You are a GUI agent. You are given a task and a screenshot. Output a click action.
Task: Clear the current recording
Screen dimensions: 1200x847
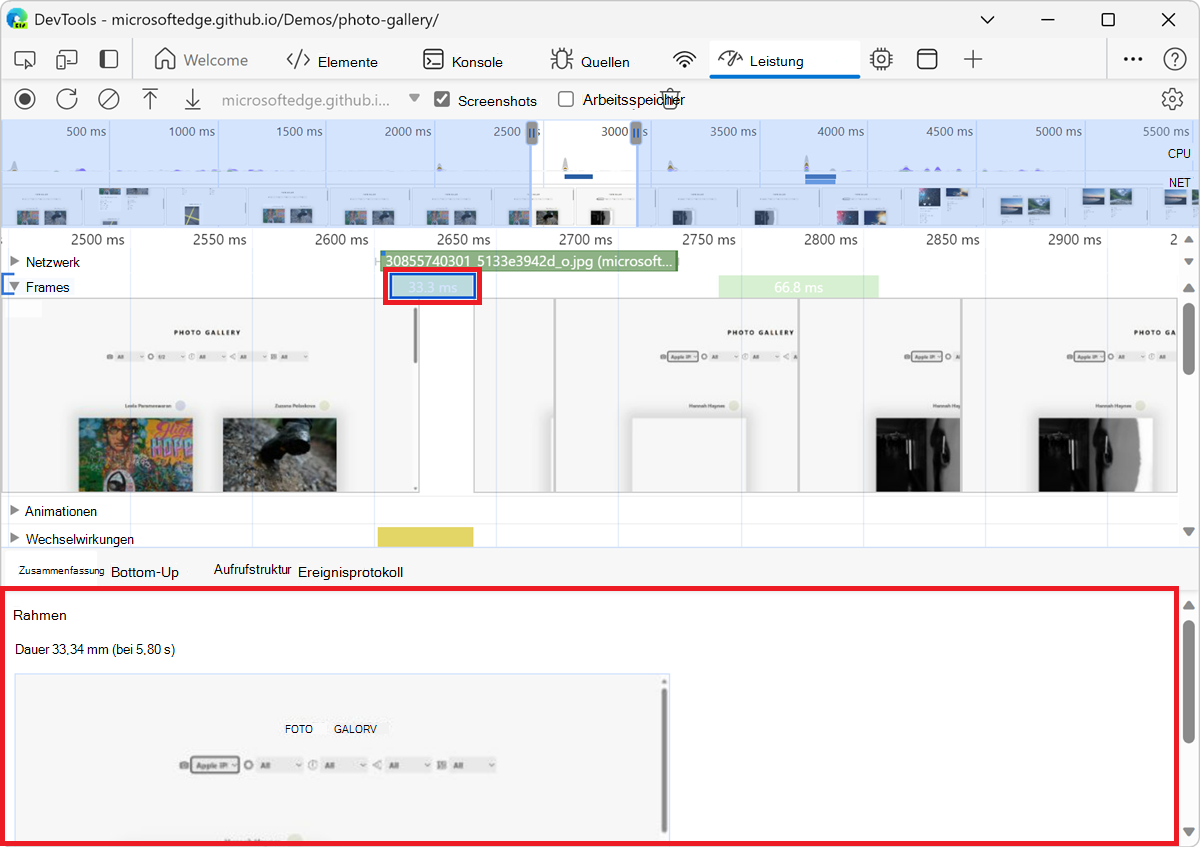[x=109, y=99]
